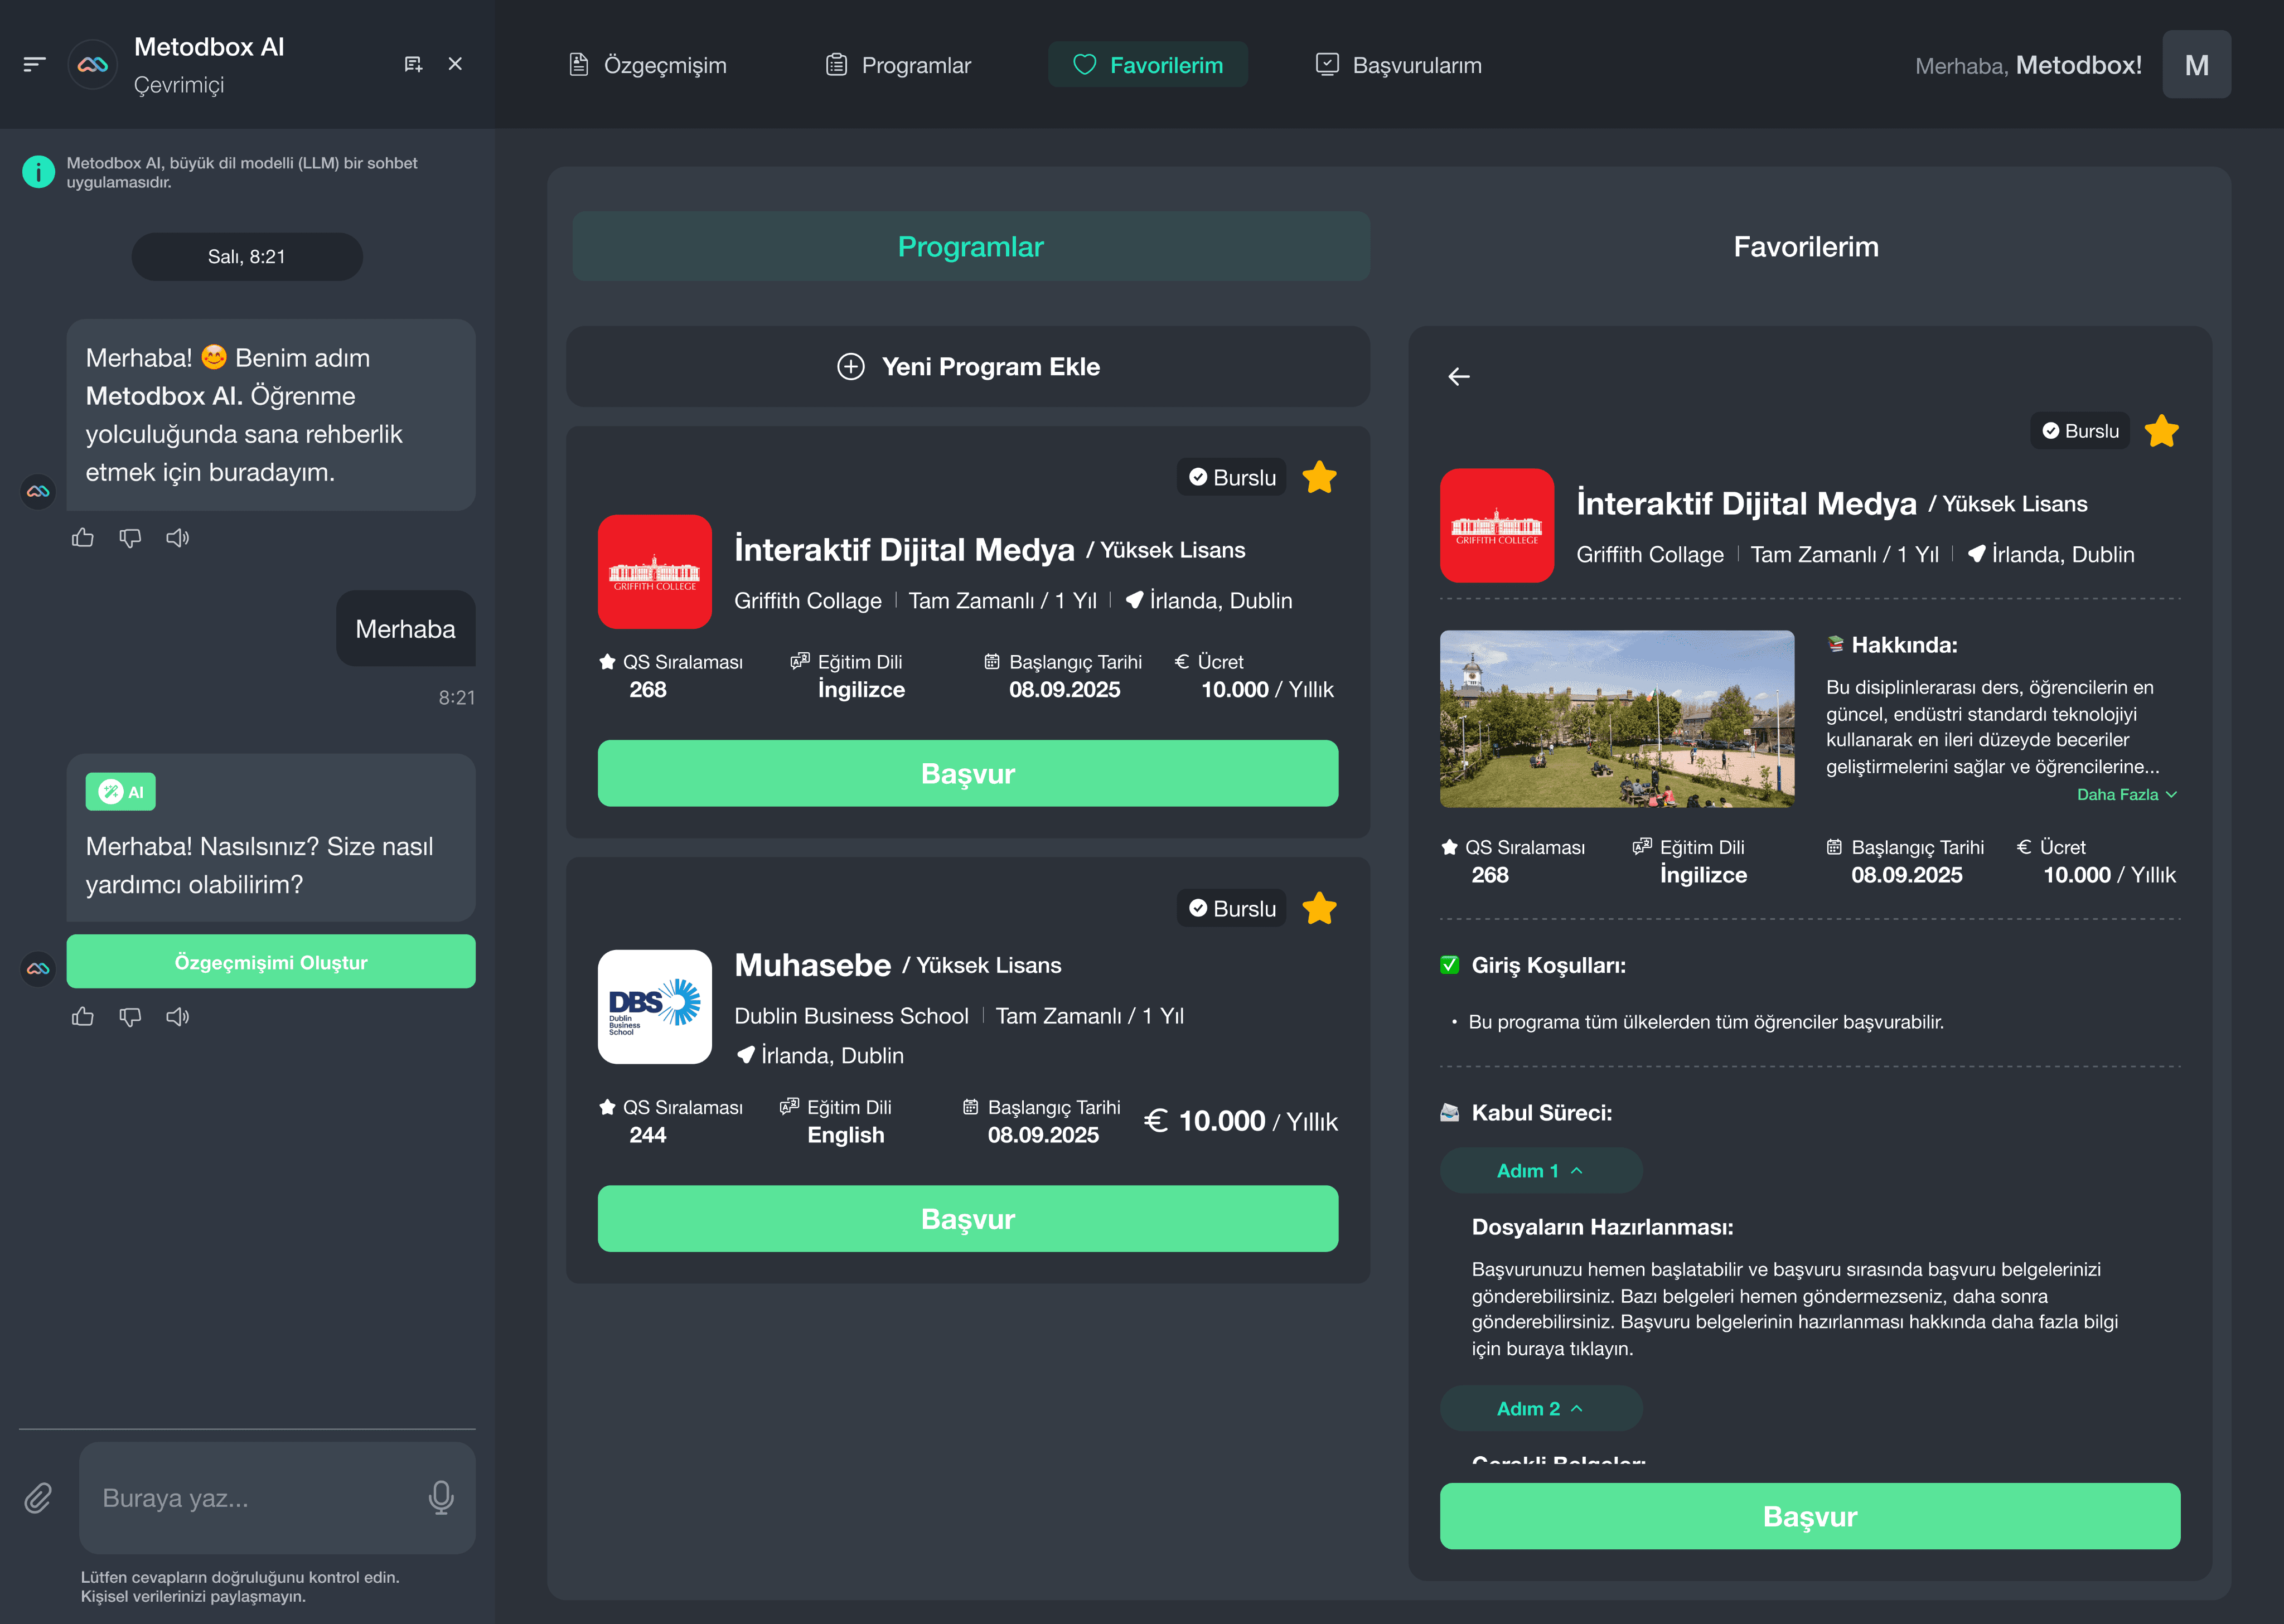Collapse the Adım 2 section
2284x1624 pixels.
[x=1540, y=1409]
